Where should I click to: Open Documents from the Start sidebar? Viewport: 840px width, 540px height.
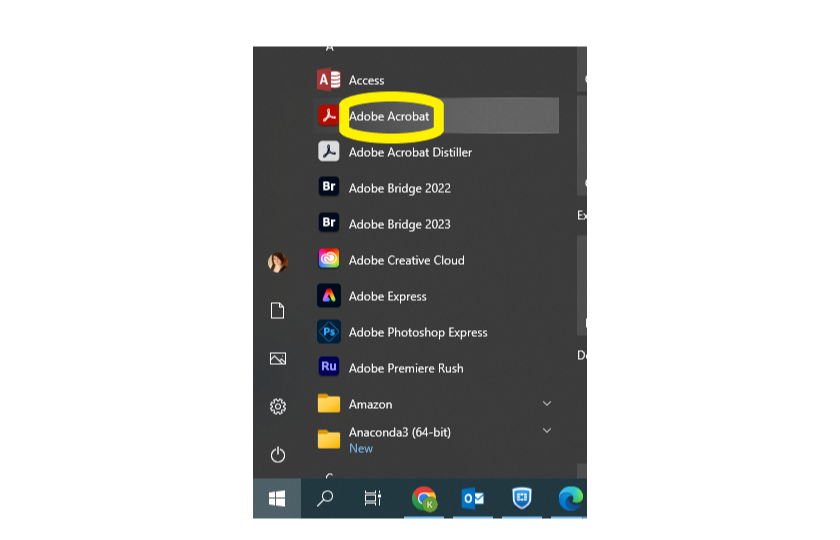pyautogui.click(x=278, y=311)
